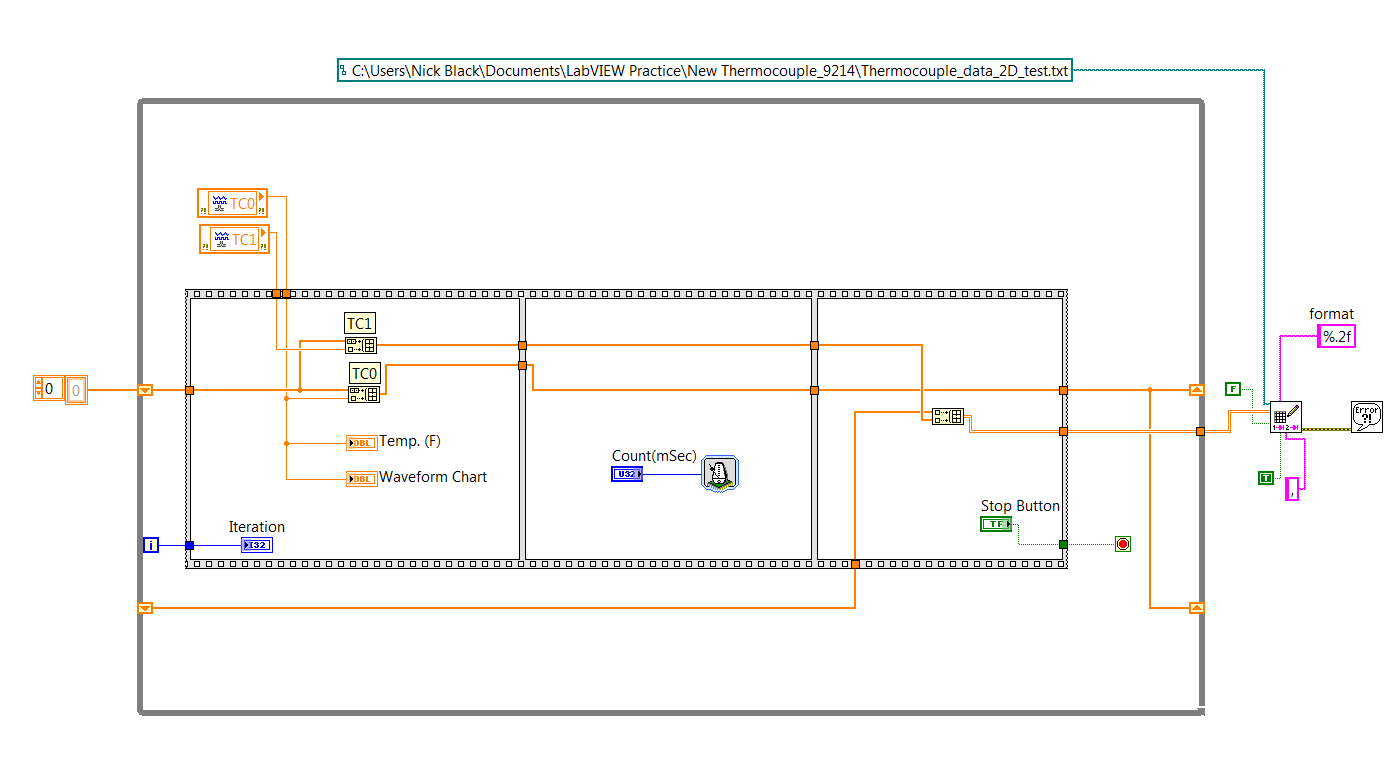Click the build array in the third frame
Viewport: 1396px width, 771px height.
coord(948,417)
